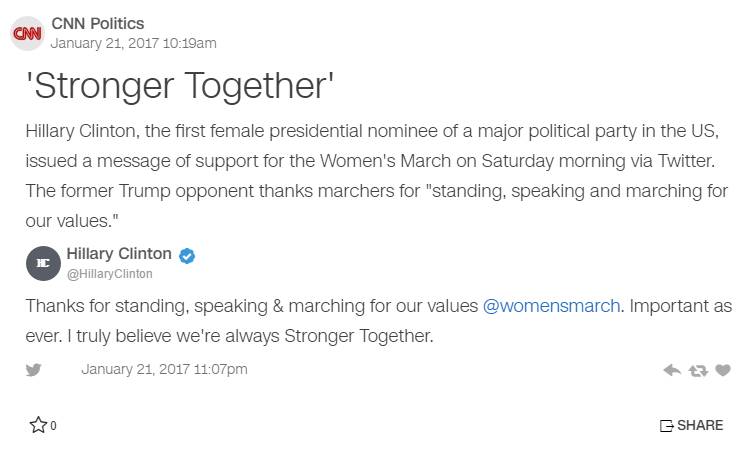Click the star count showing 0
The height and width of the screenshot is (451, 755).
[54, 426]
